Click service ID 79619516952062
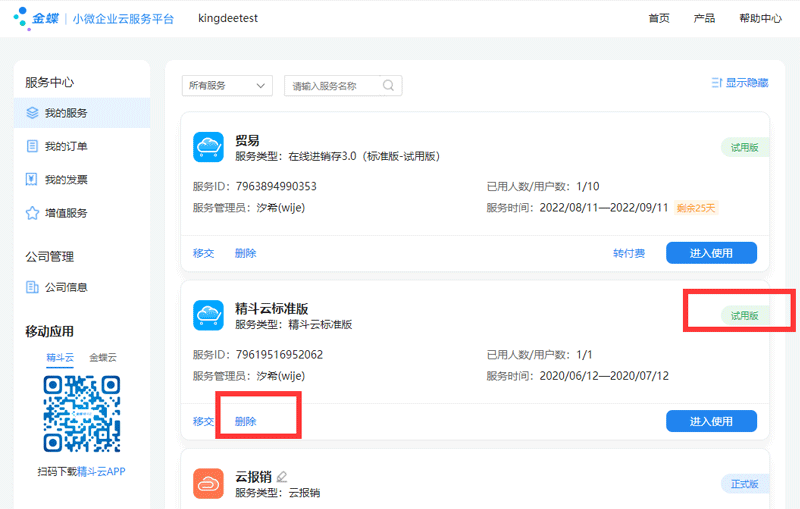The image size is (800, 509). (x=279, y=354)
